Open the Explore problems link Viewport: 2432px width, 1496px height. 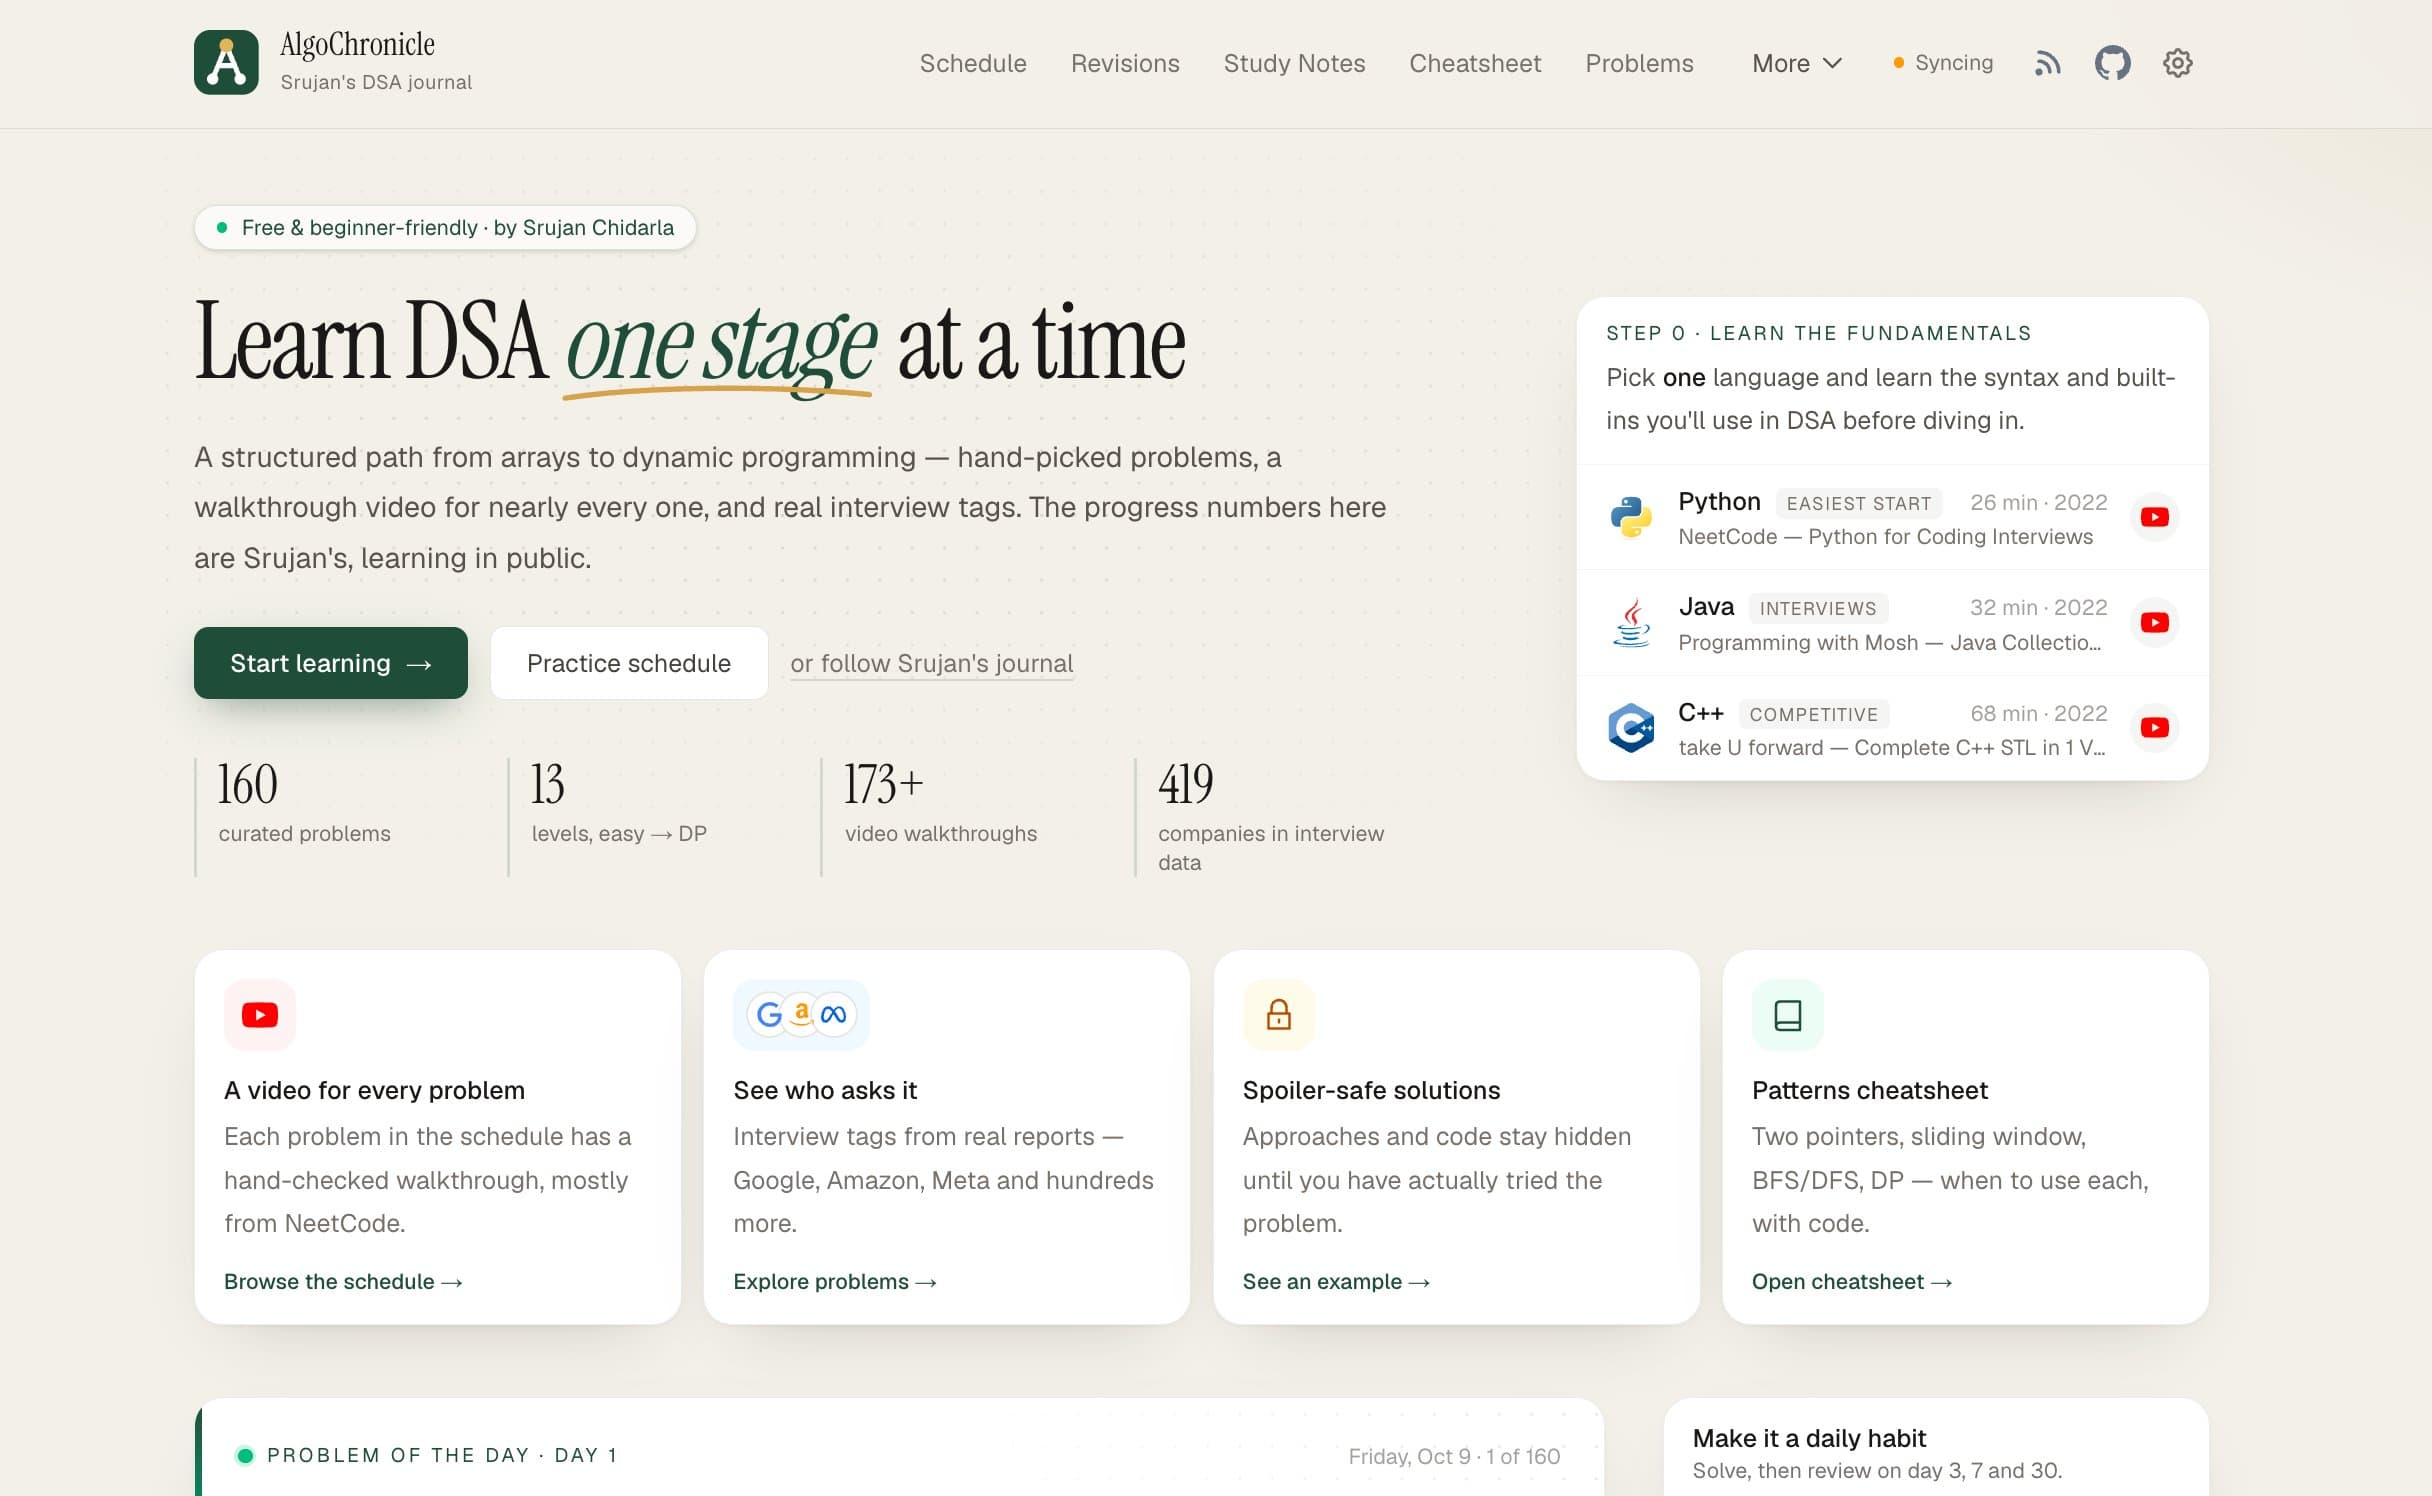click(834, 1281)
